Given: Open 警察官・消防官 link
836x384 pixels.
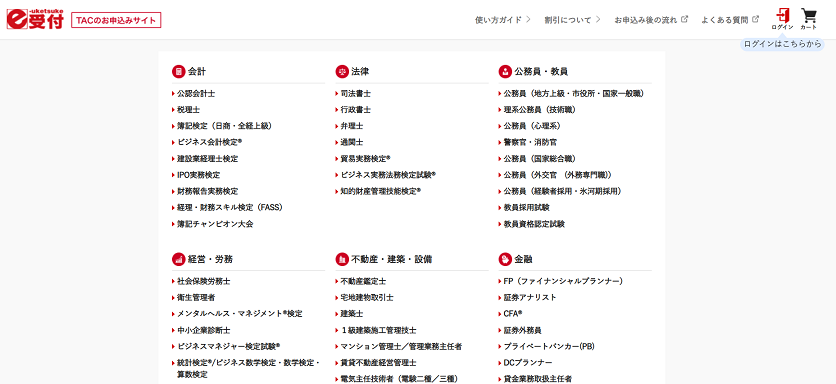Looking at the screenshot, I should click(530, 142).
